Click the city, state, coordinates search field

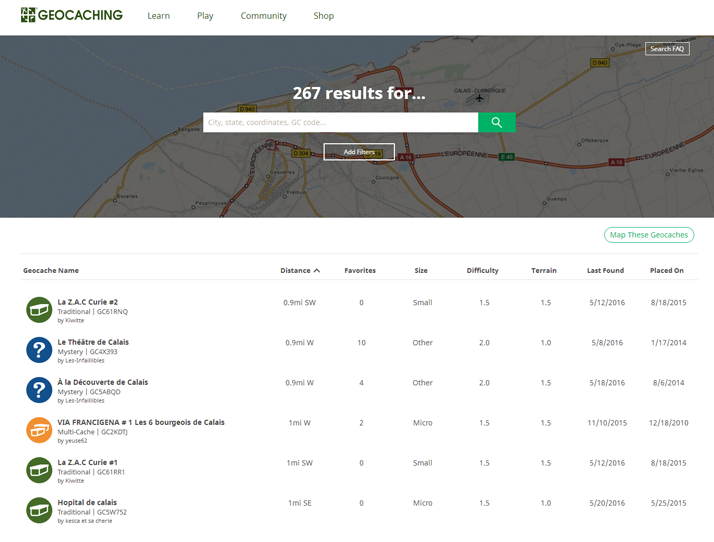[340, 123]
